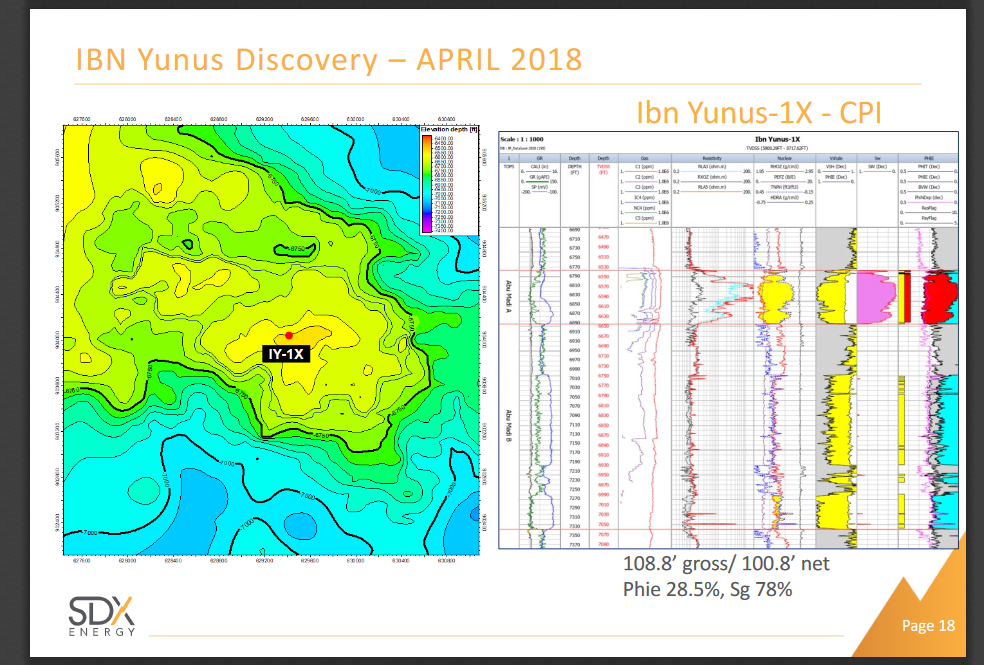The width and height of the screenshot is (984, 665).
Task: Click the 'RLA3 (ohm.m)' resistivity curve label
Action: [712, 166]
